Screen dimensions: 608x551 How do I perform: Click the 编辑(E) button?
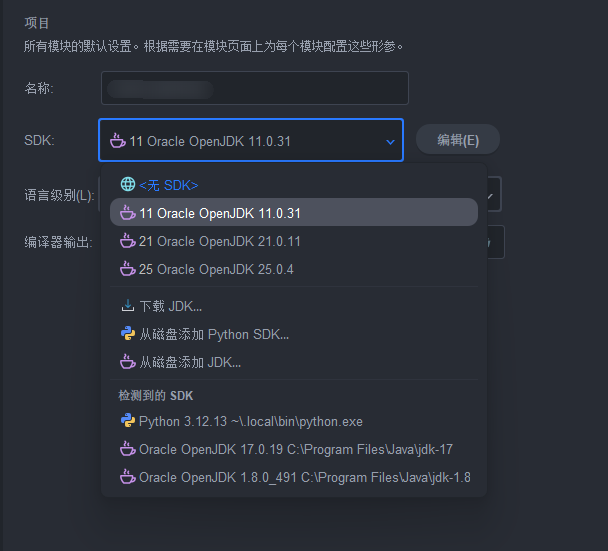pos(458,140)
